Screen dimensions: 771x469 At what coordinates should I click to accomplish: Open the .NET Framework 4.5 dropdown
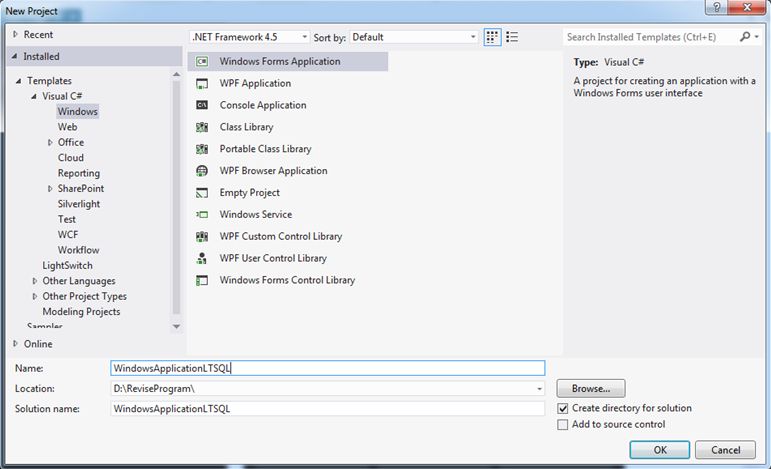pos(250,37)
